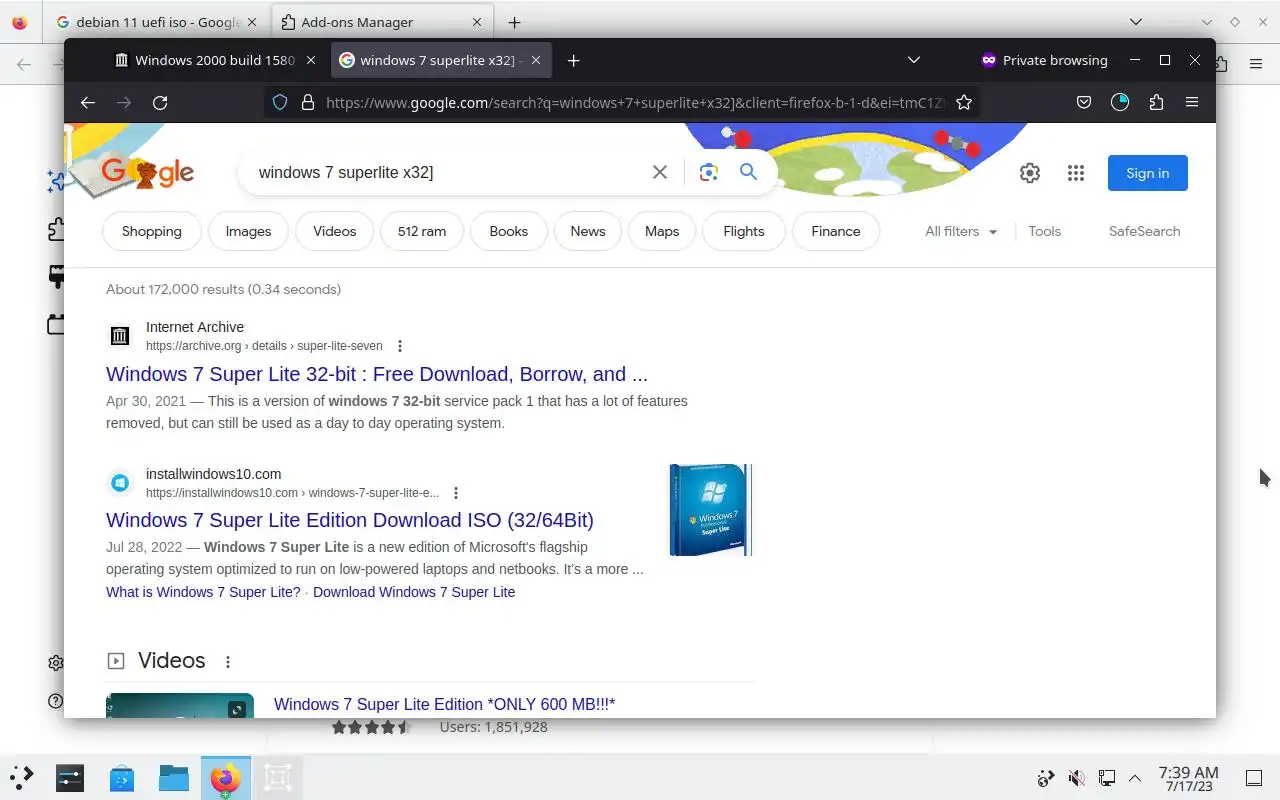This screenshot has height=800, width=1280.
Task: Bookmark this page with star icon
Action: 964,102
